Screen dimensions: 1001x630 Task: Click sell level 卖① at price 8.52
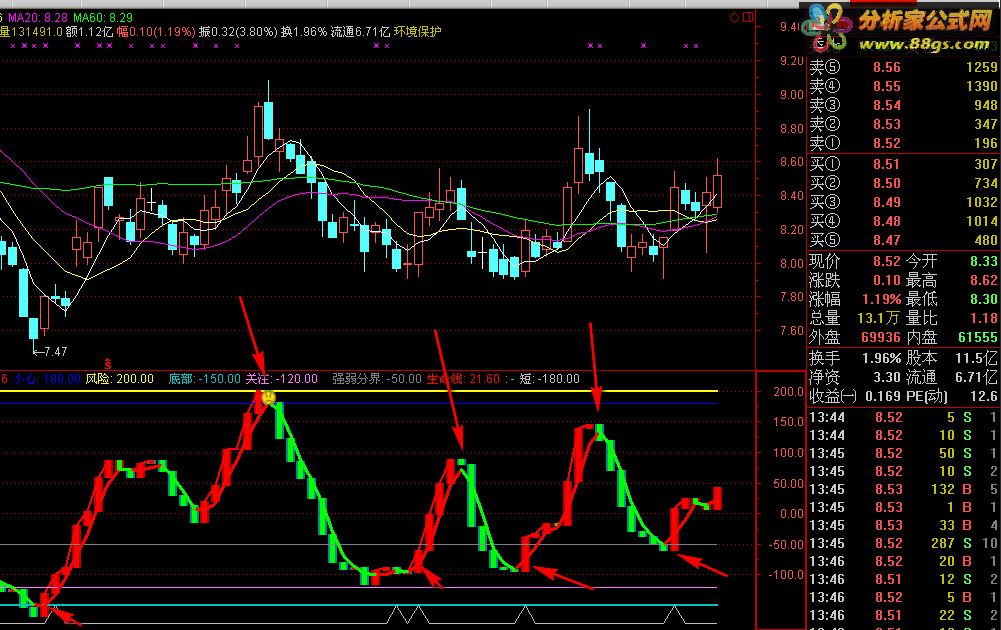(x=903, y=144)
